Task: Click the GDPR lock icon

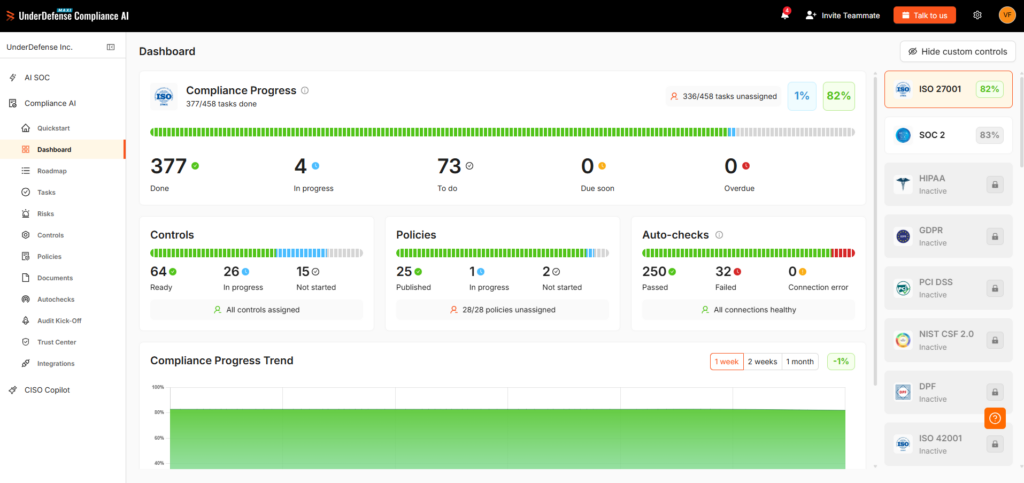Action: coord(995,236)
